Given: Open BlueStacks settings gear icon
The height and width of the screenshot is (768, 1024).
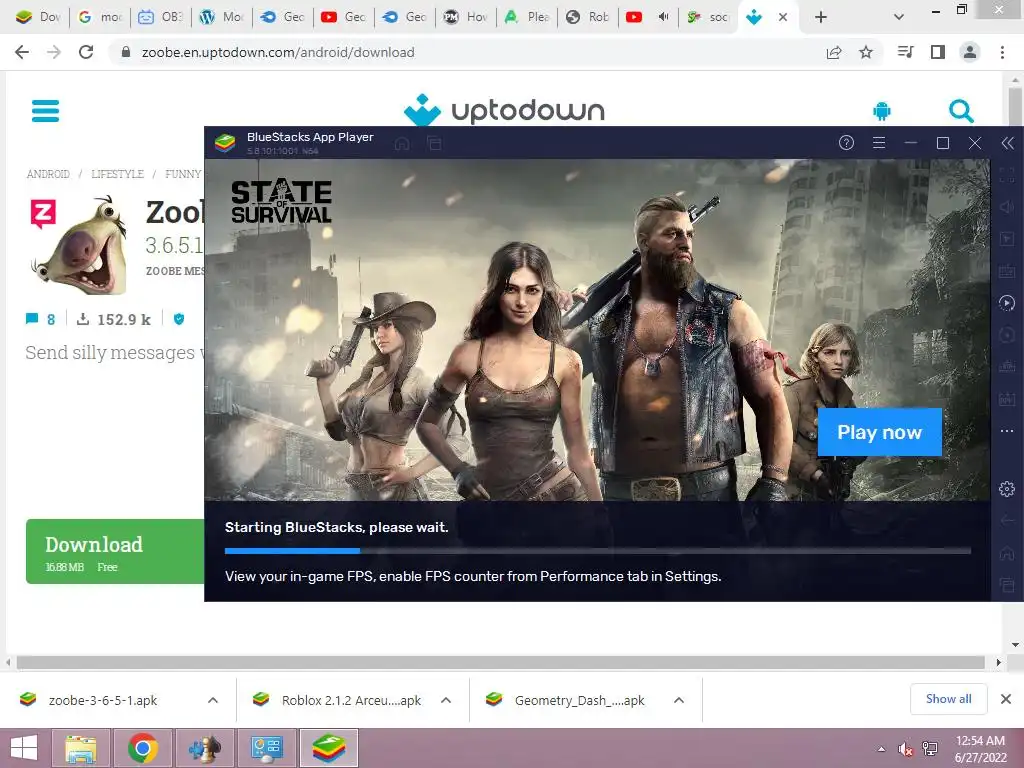Looking at the screenshot, I should point(1006,488).
